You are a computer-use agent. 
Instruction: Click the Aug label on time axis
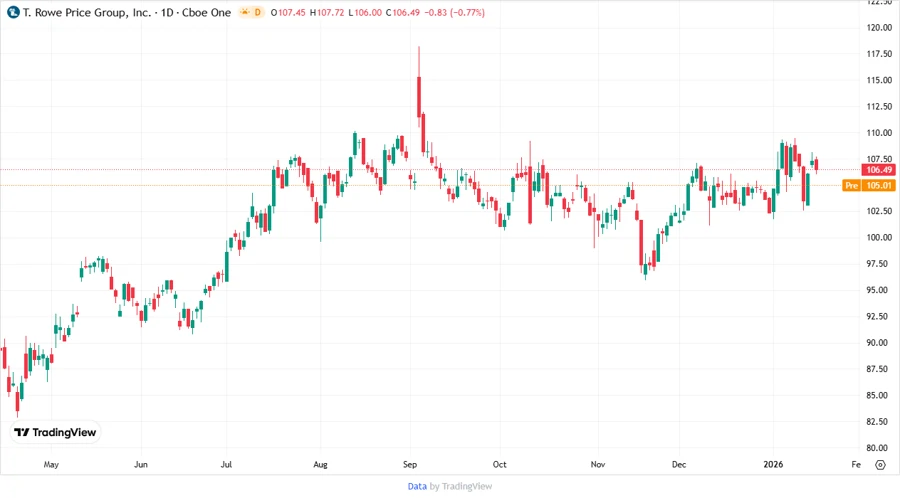(320, 465)
